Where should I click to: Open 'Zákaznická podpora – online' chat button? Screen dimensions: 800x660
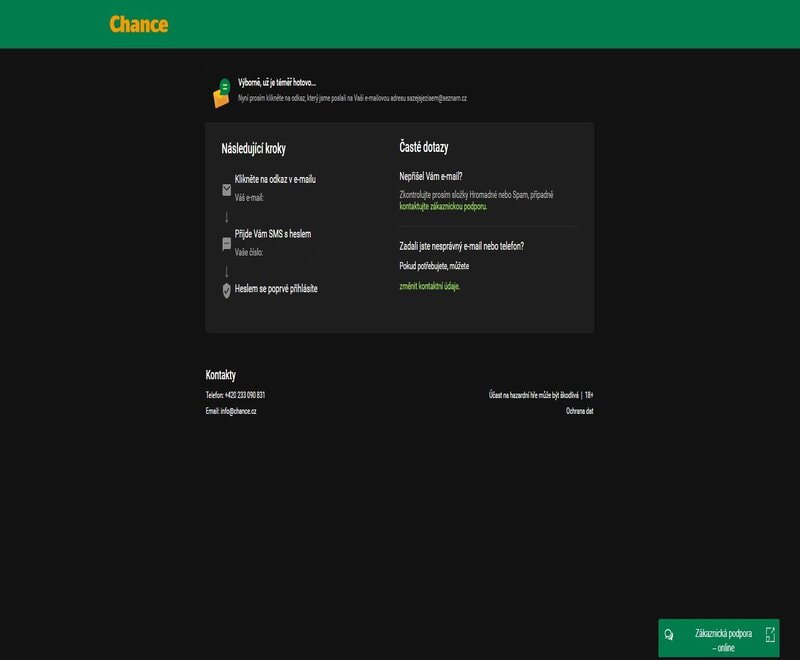click(722, 640)
